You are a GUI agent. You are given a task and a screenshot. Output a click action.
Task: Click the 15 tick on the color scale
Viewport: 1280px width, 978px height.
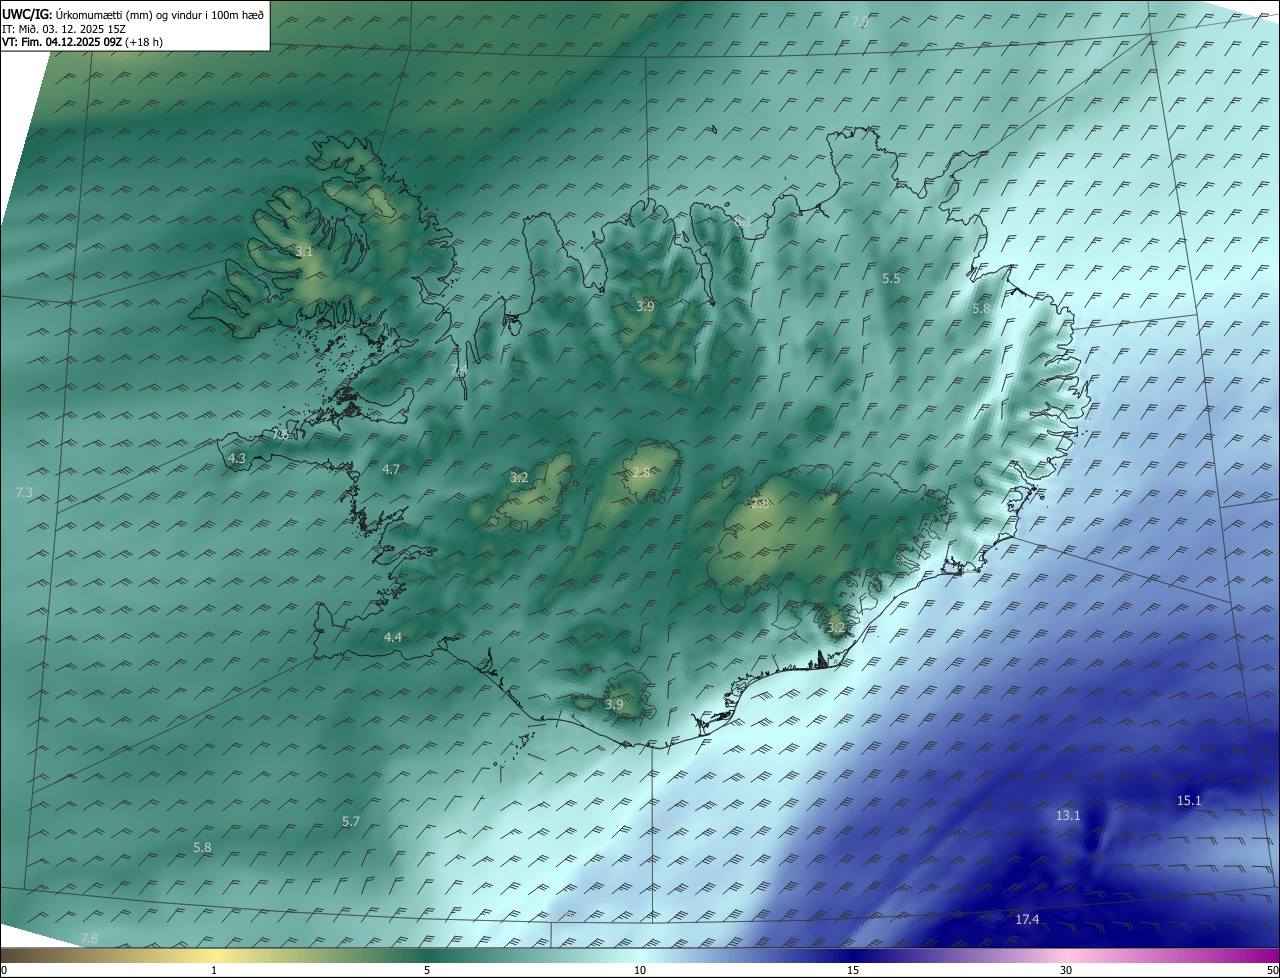[x=853, y=970]
